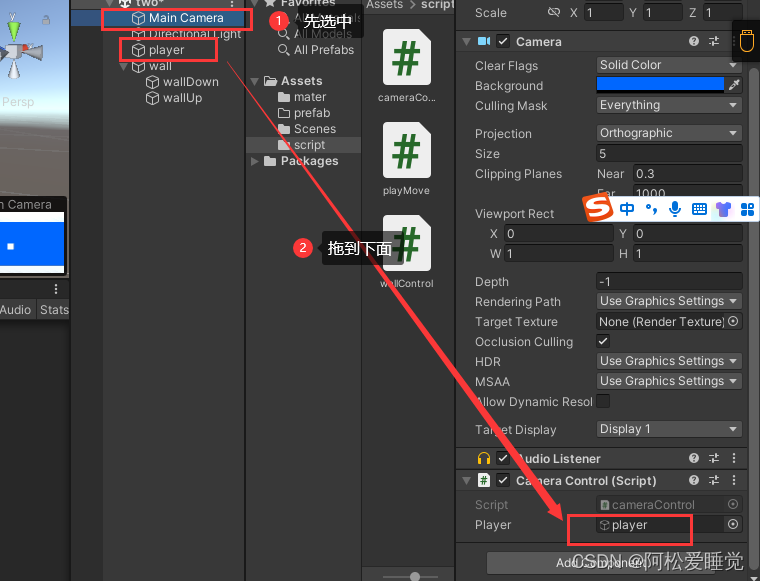Screen dimensions: 760x581
Task: Pick a Target Texture object
Action: click(x=733, y=321)
